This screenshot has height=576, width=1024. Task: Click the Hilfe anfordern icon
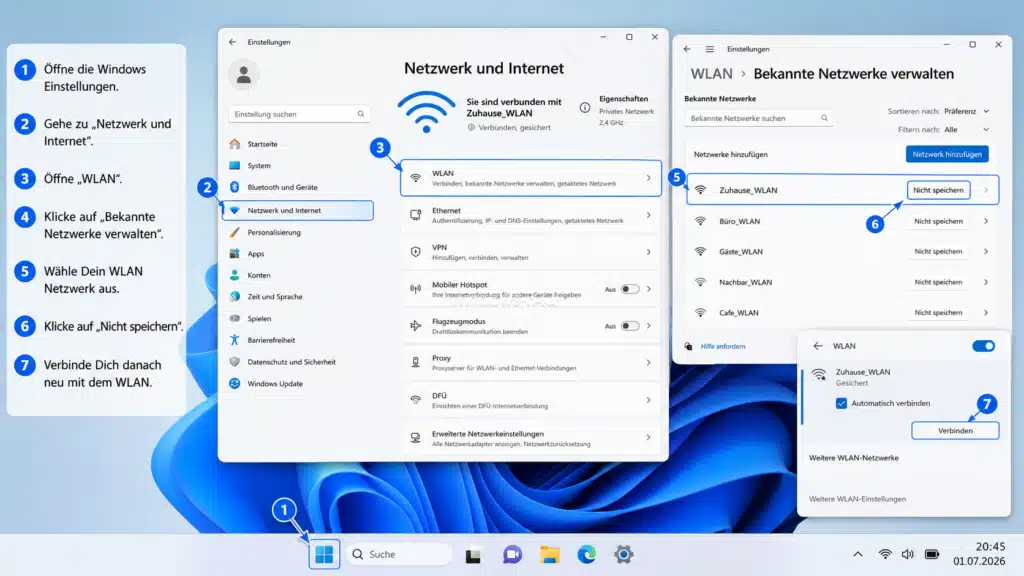[688, 346]
